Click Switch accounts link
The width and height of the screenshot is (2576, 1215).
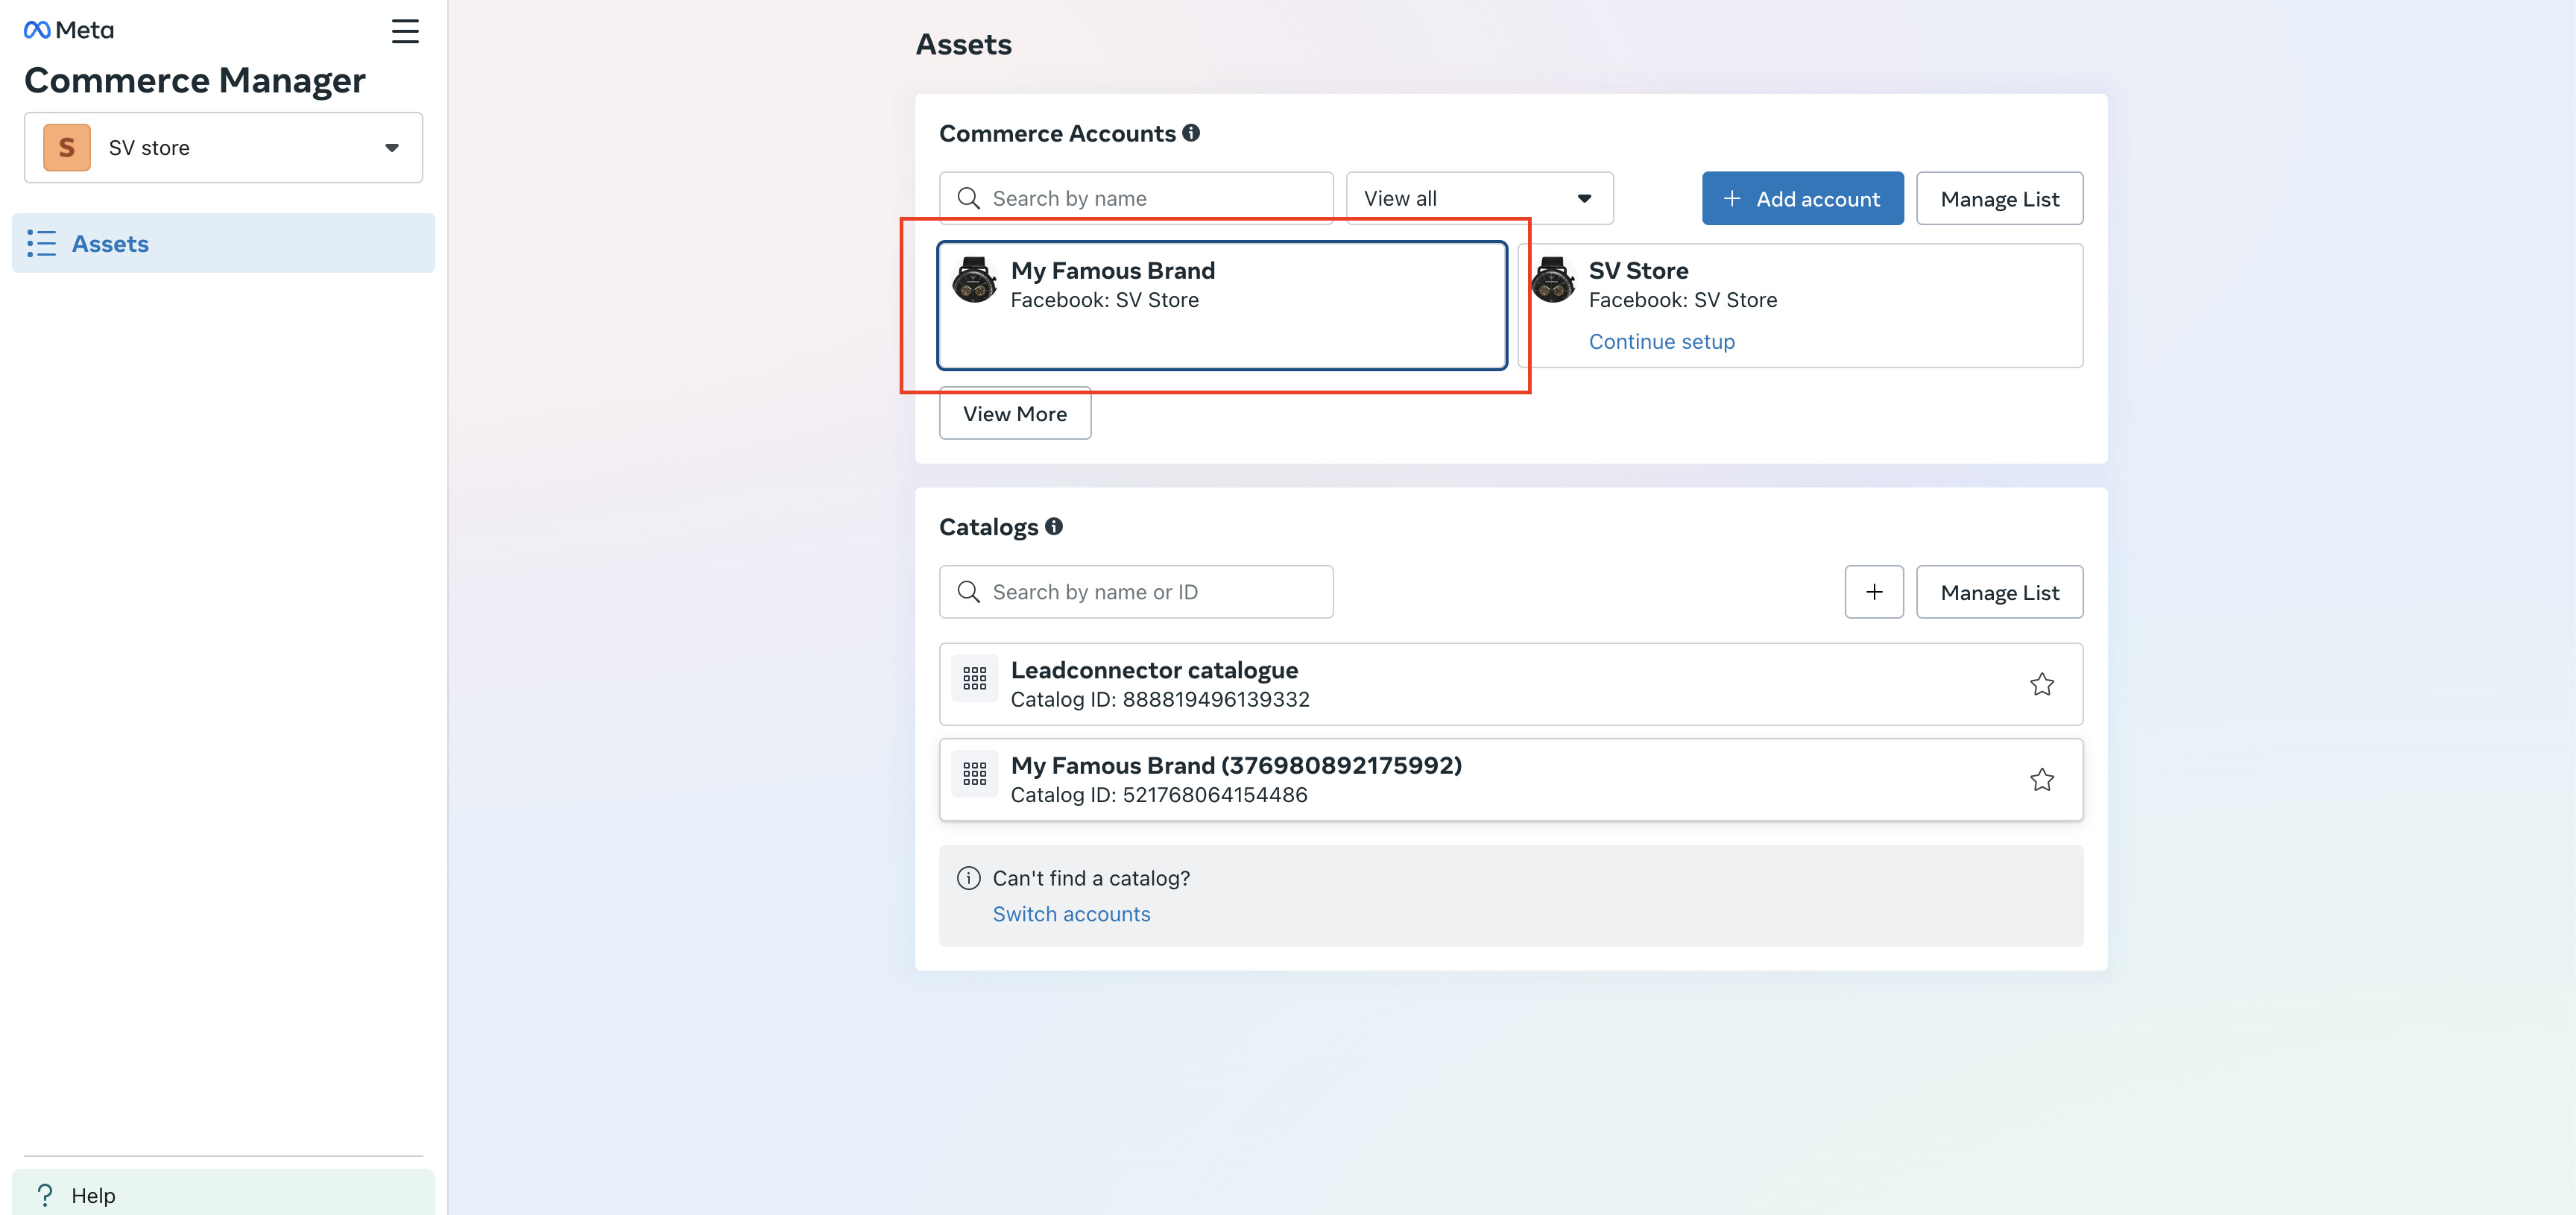tap(1071, 914)
